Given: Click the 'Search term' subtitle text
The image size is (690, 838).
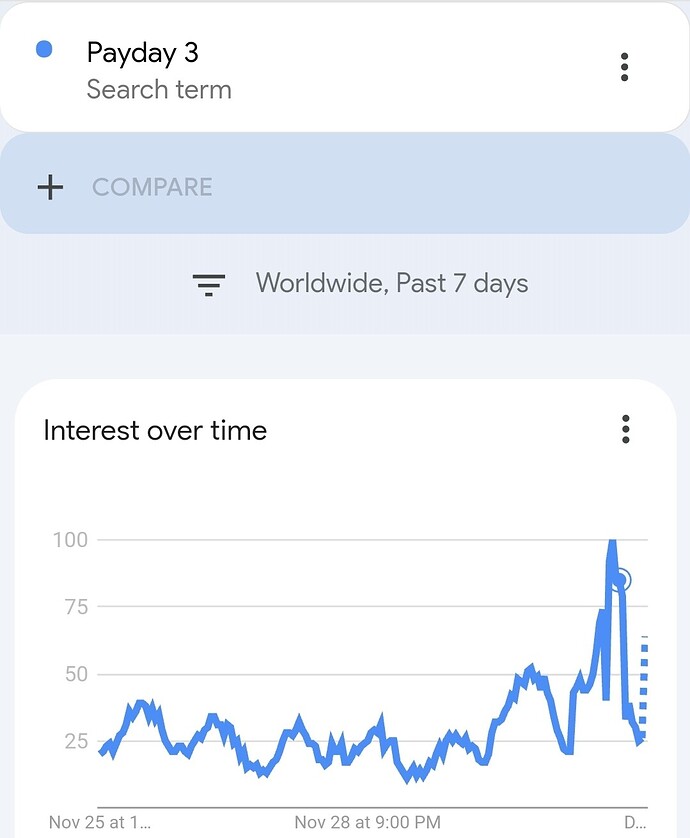Looking at the screenshot, I should (159, 89).
